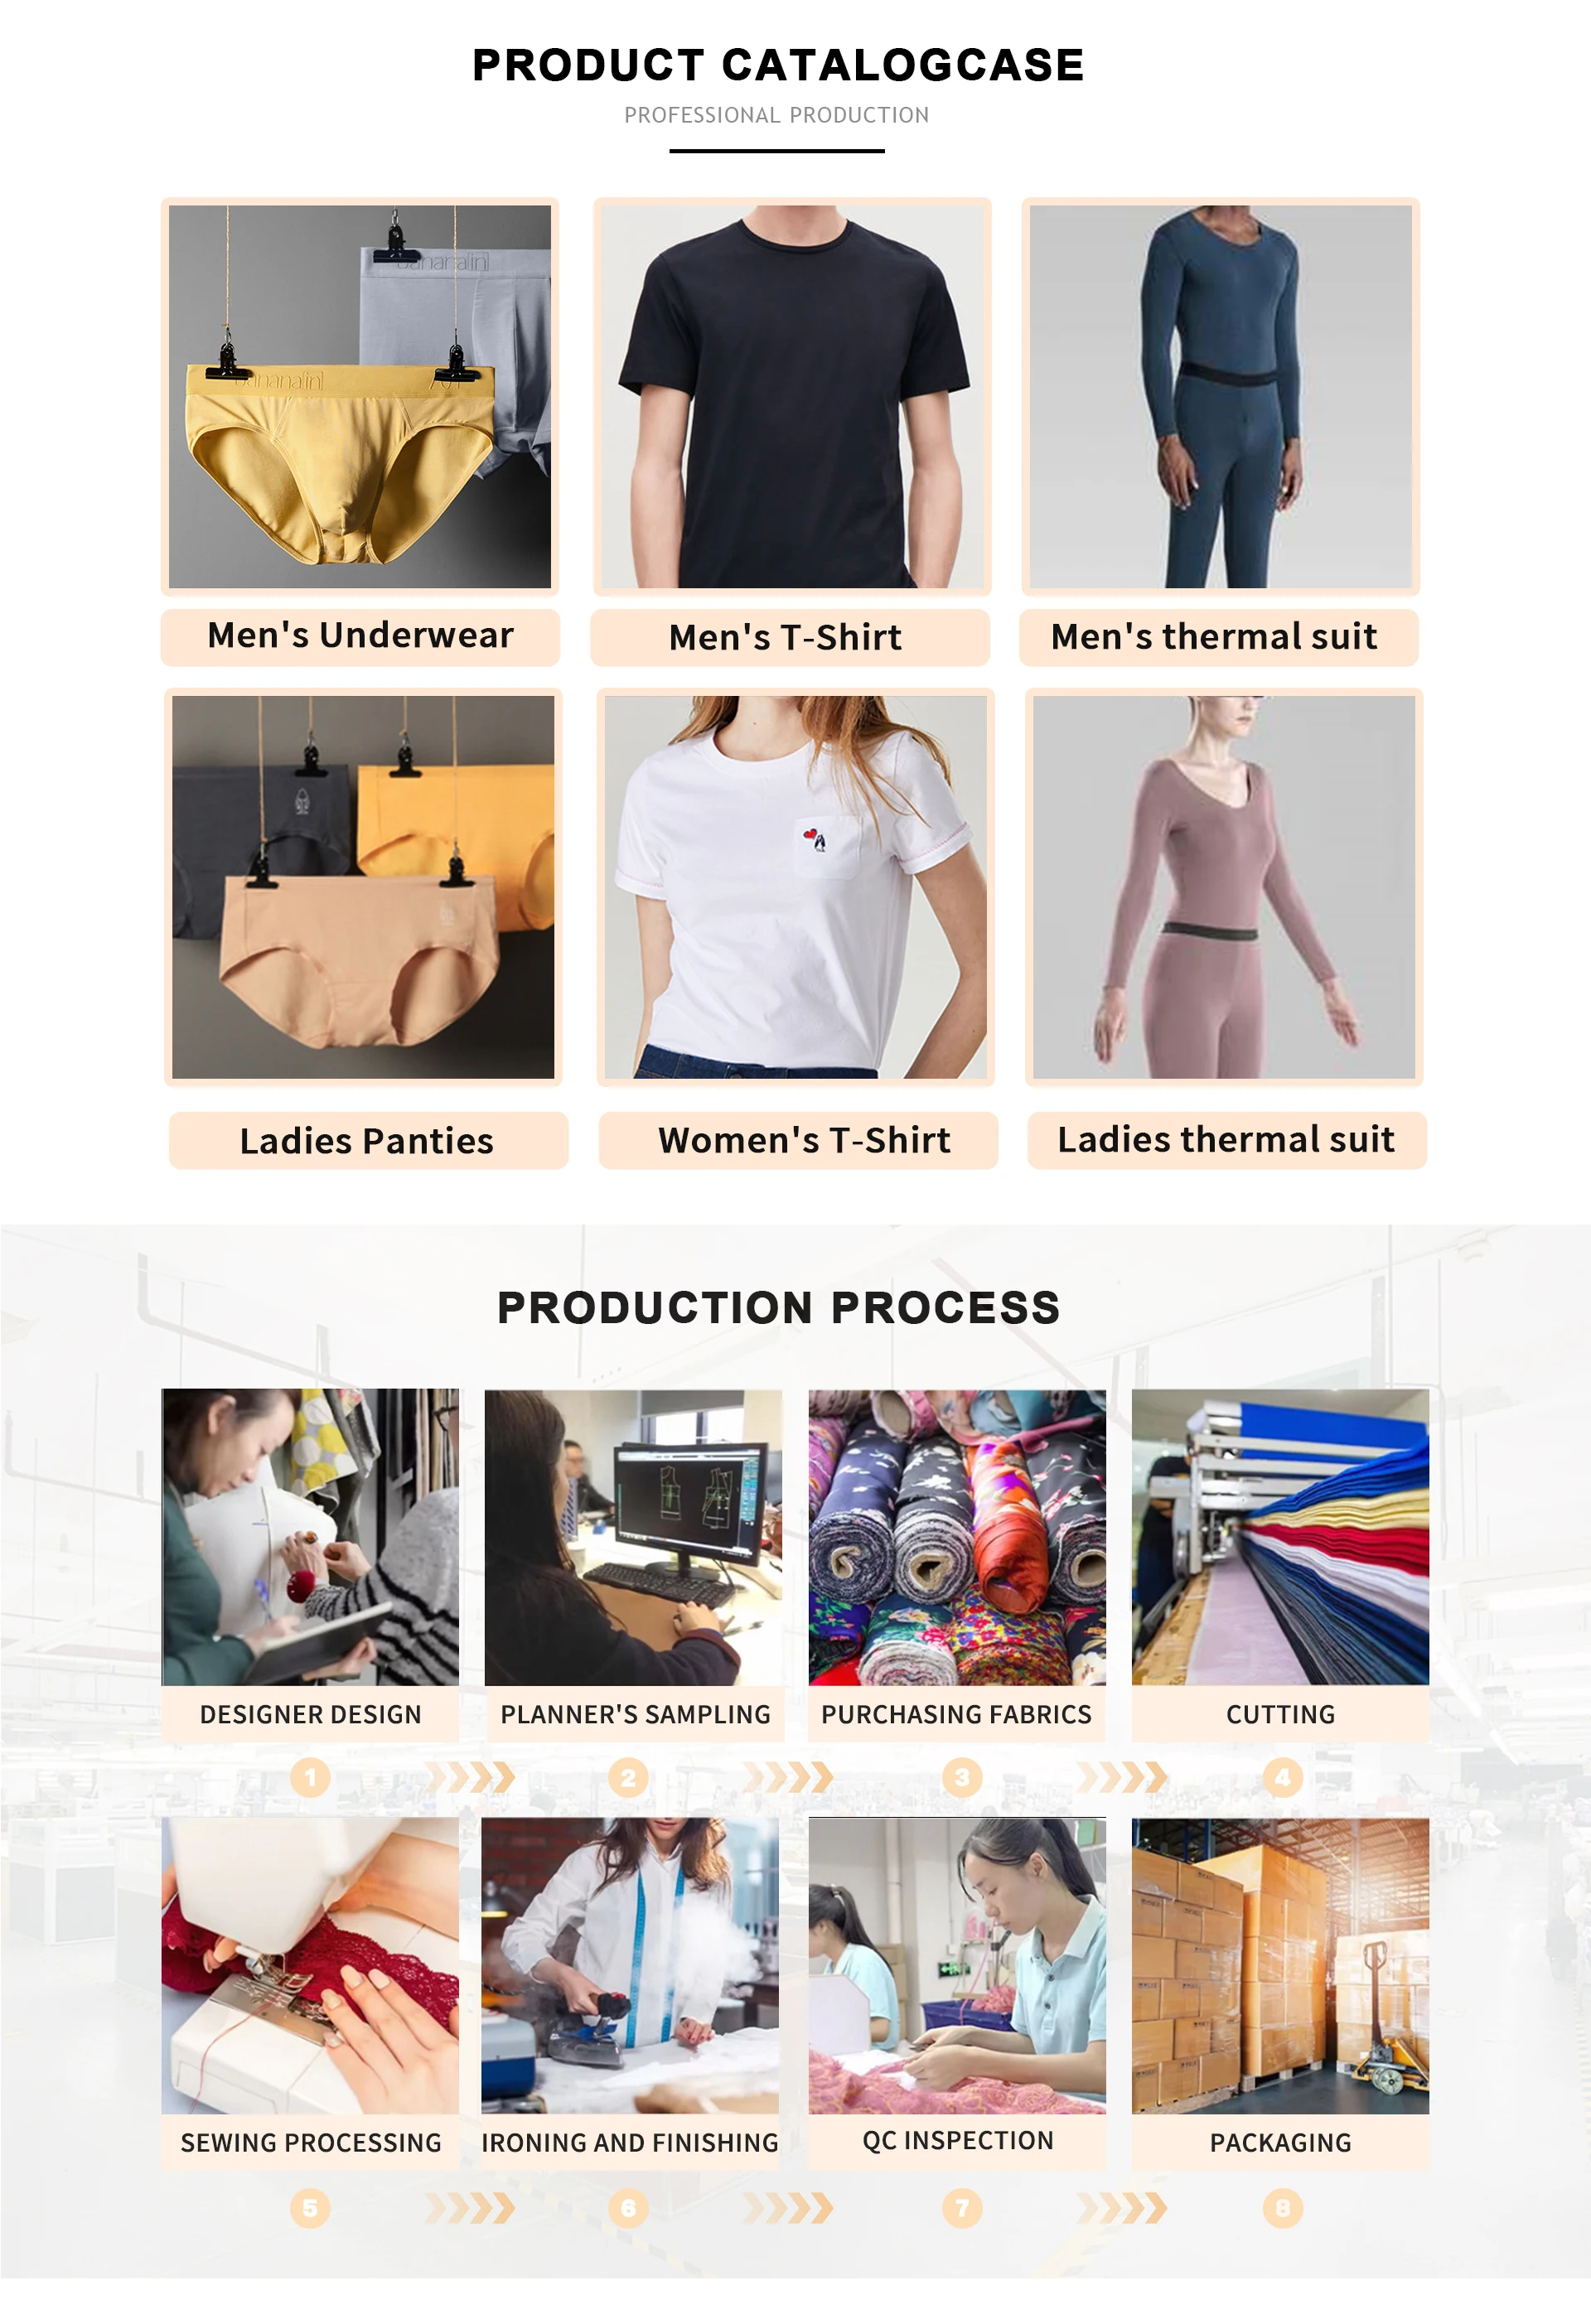Click the step 6 circle icon
The width and height of the screenshot is (1591, 2324).
coord(628,2207)
